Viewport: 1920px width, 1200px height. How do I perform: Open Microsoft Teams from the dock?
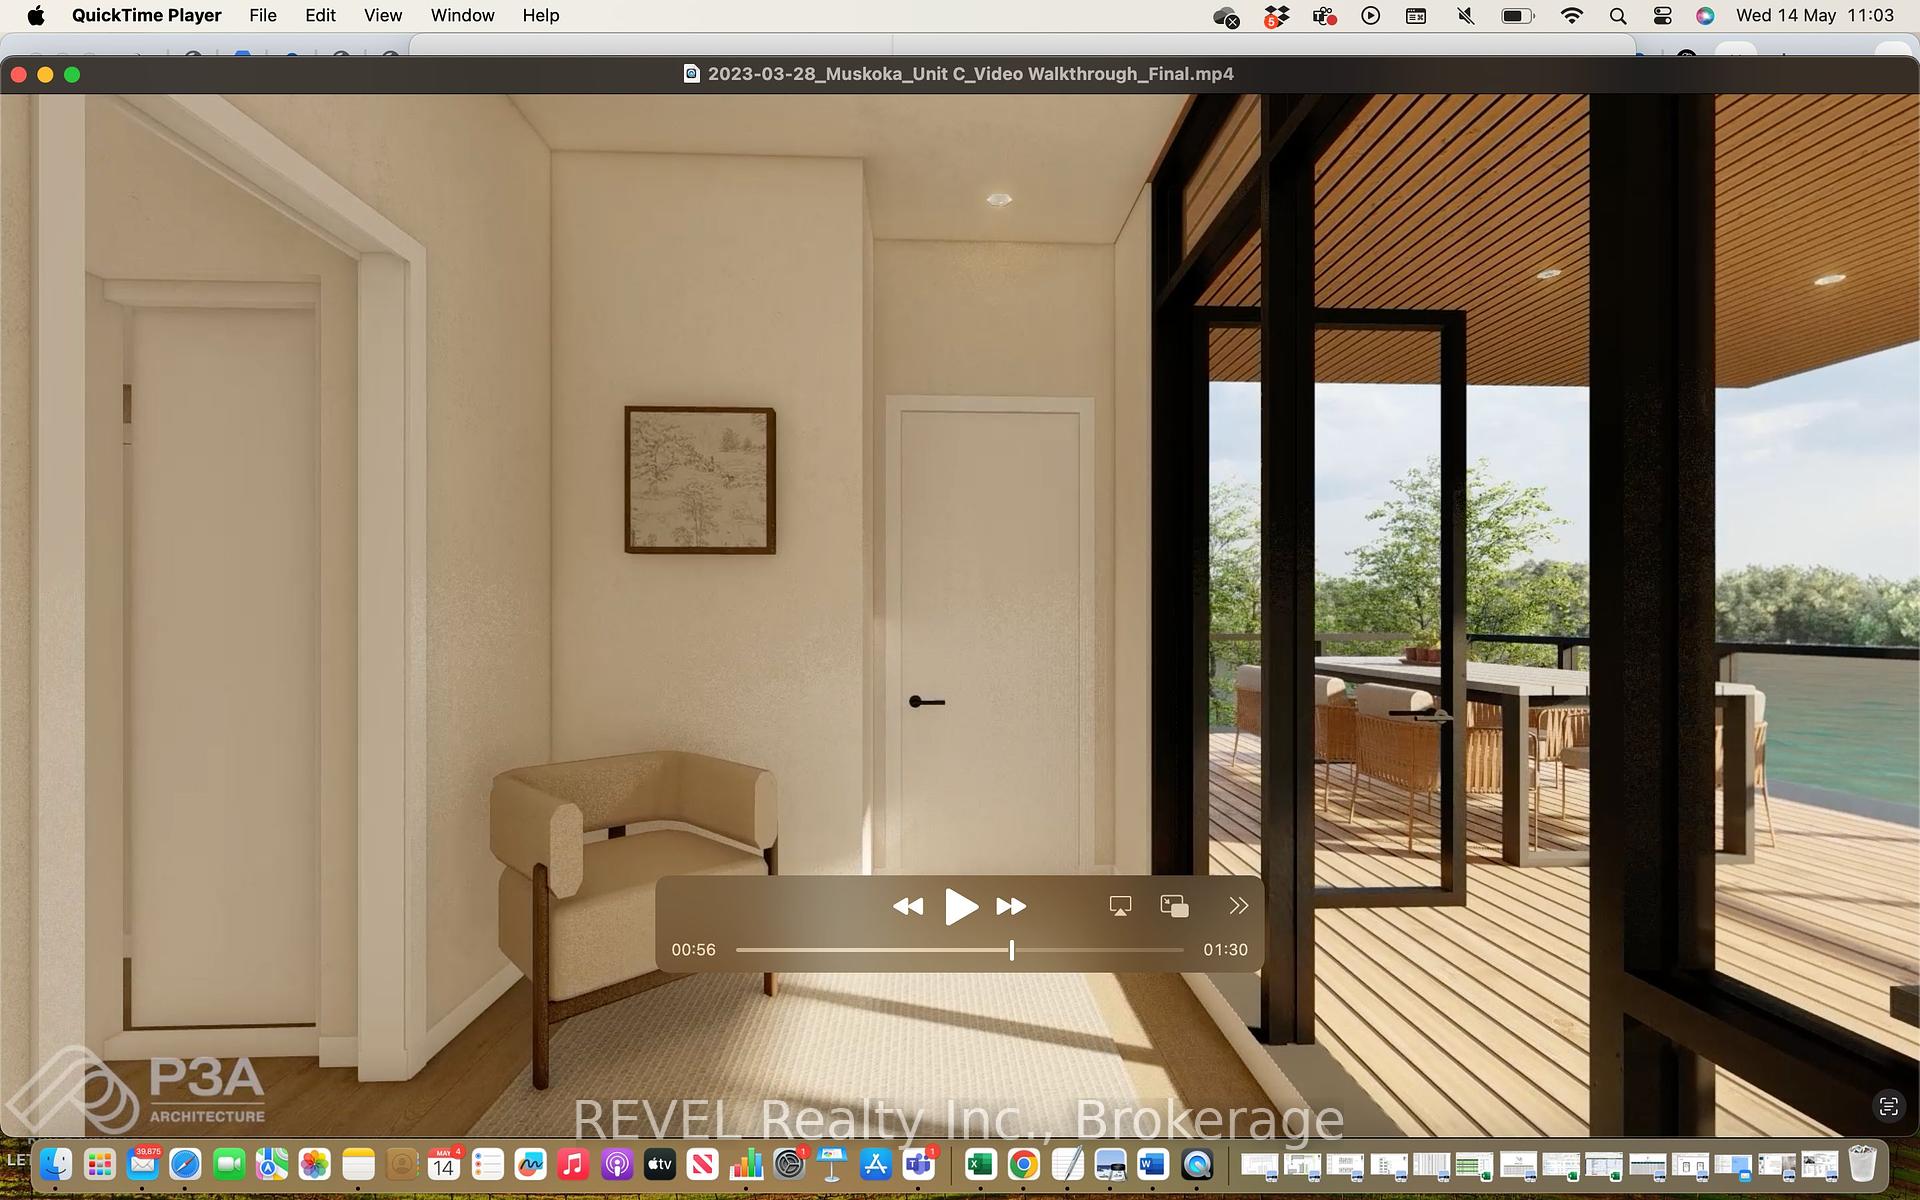pos(919,1164)
